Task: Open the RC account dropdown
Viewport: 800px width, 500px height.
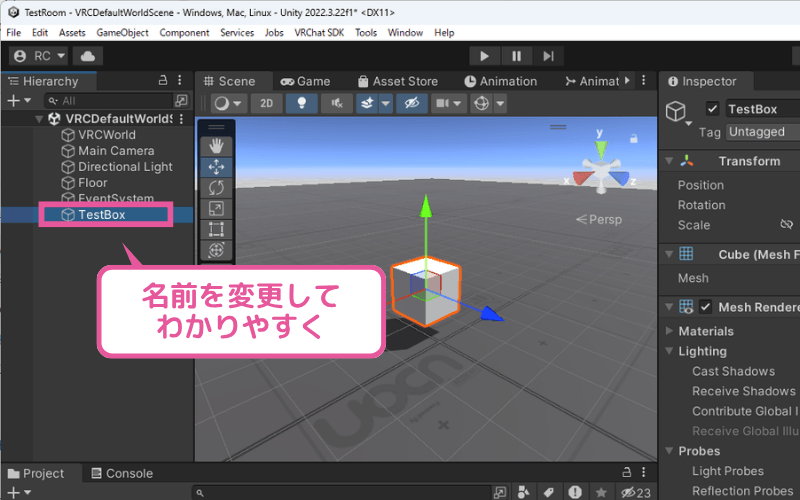Action: tap(39, 56)
